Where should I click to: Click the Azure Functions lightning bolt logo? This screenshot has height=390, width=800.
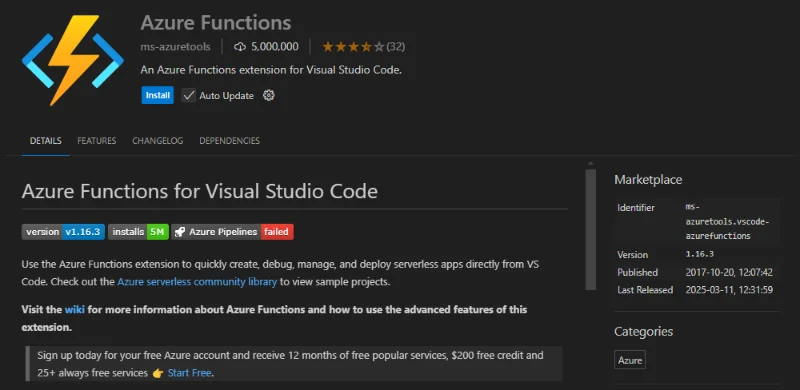72,60
